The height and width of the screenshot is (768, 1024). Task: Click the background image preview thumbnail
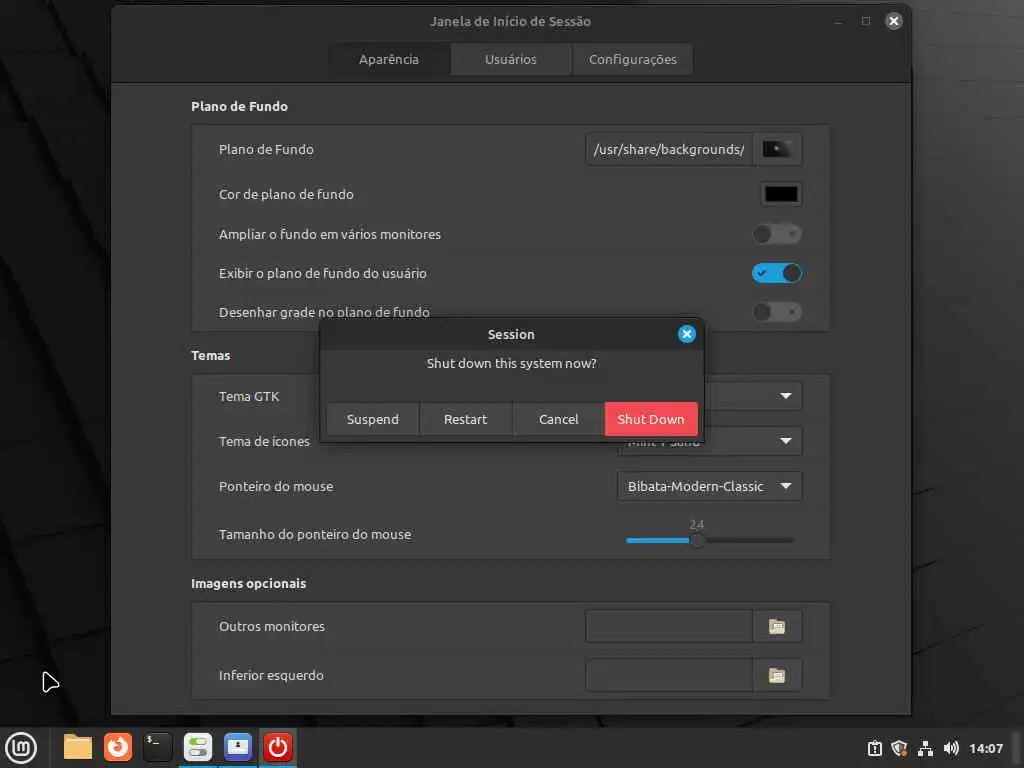pos(777,150)
